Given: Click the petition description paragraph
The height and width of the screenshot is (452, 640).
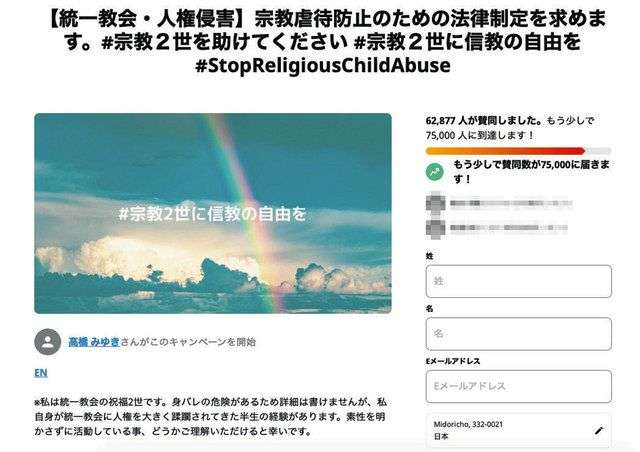Looking at the screenshot, I should point(210,417).
